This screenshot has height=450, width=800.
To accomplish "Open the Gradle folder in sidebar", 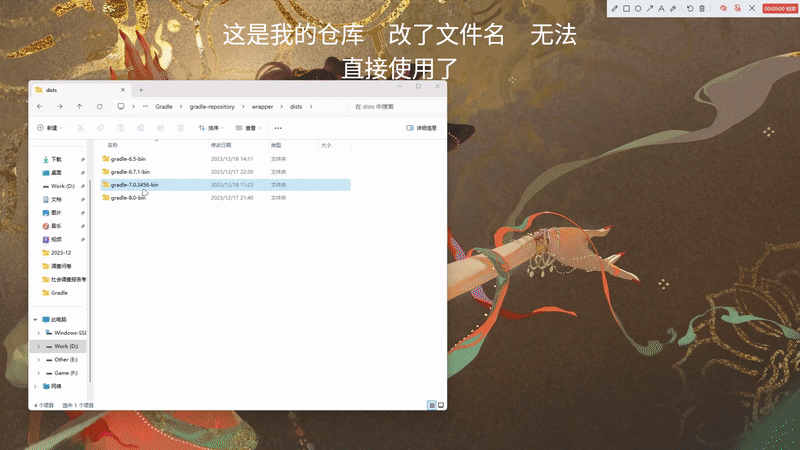I will point(59,293).
